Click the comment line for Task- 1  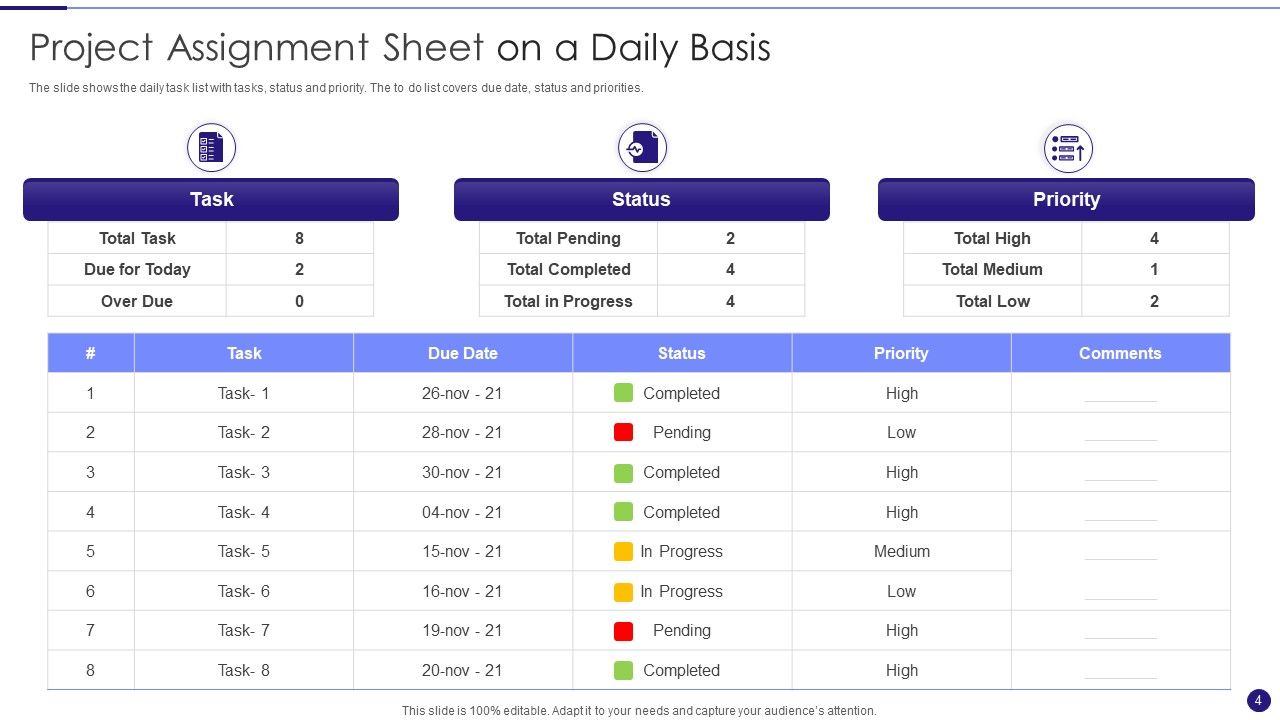pos(1120,400)
